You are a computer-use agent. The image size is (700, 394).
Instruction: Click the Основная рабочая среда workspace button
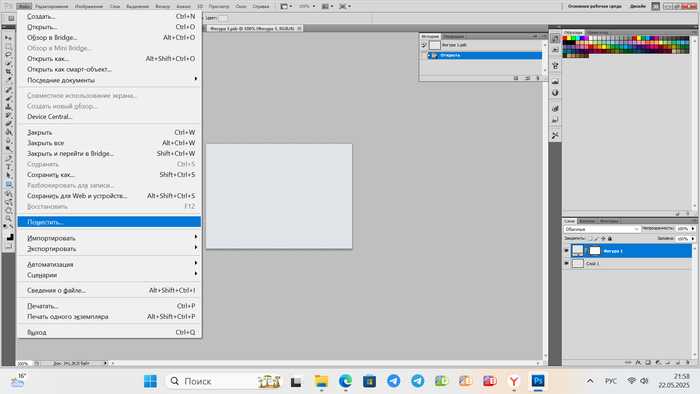point(594,6)
